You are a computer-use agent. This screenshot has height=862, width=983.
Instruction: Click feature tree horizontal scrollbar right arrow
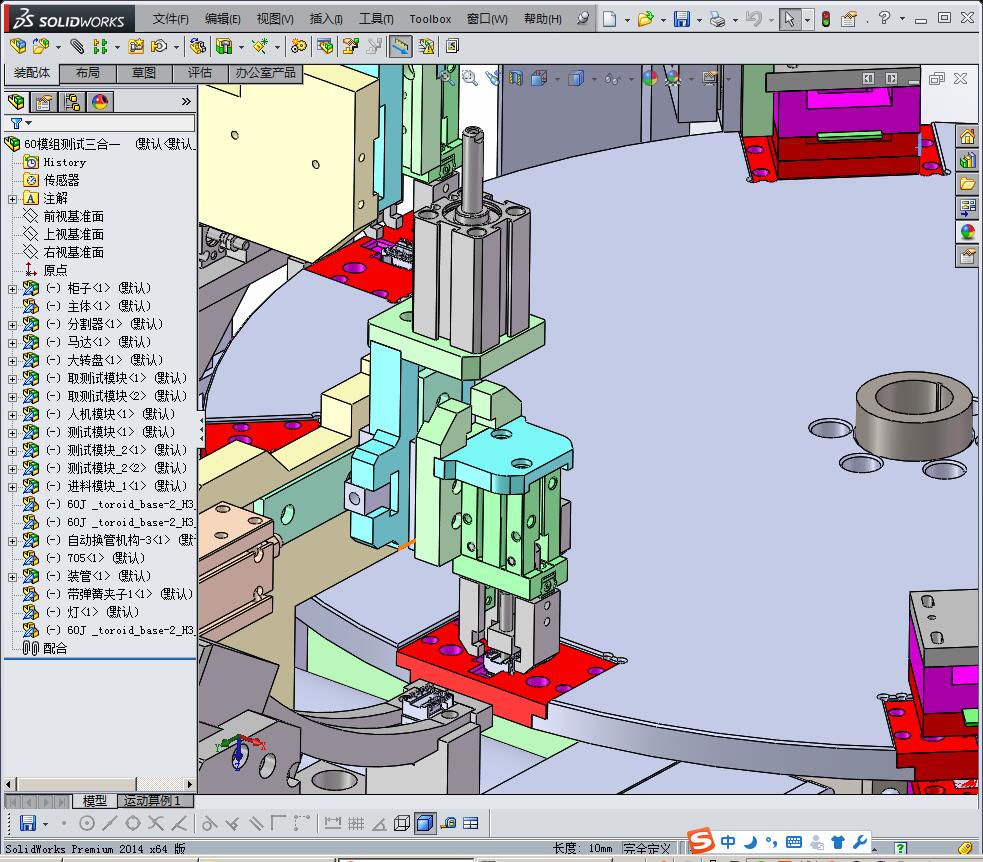click(x=190, y=784)
